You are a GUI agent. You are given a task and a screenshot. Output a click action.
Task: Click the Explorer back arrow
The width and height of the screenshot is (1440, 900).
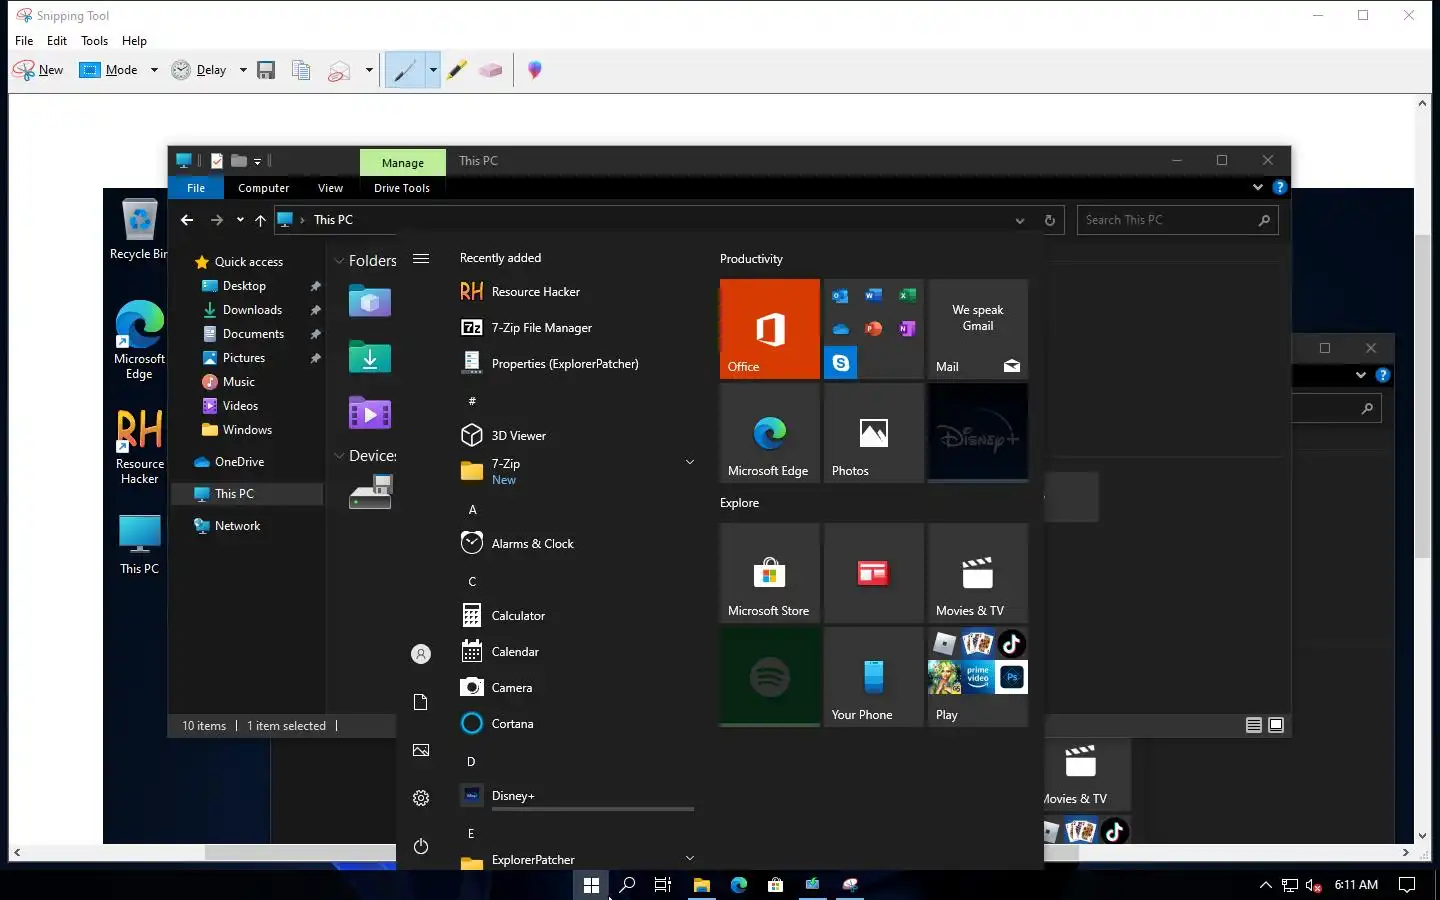187,220
